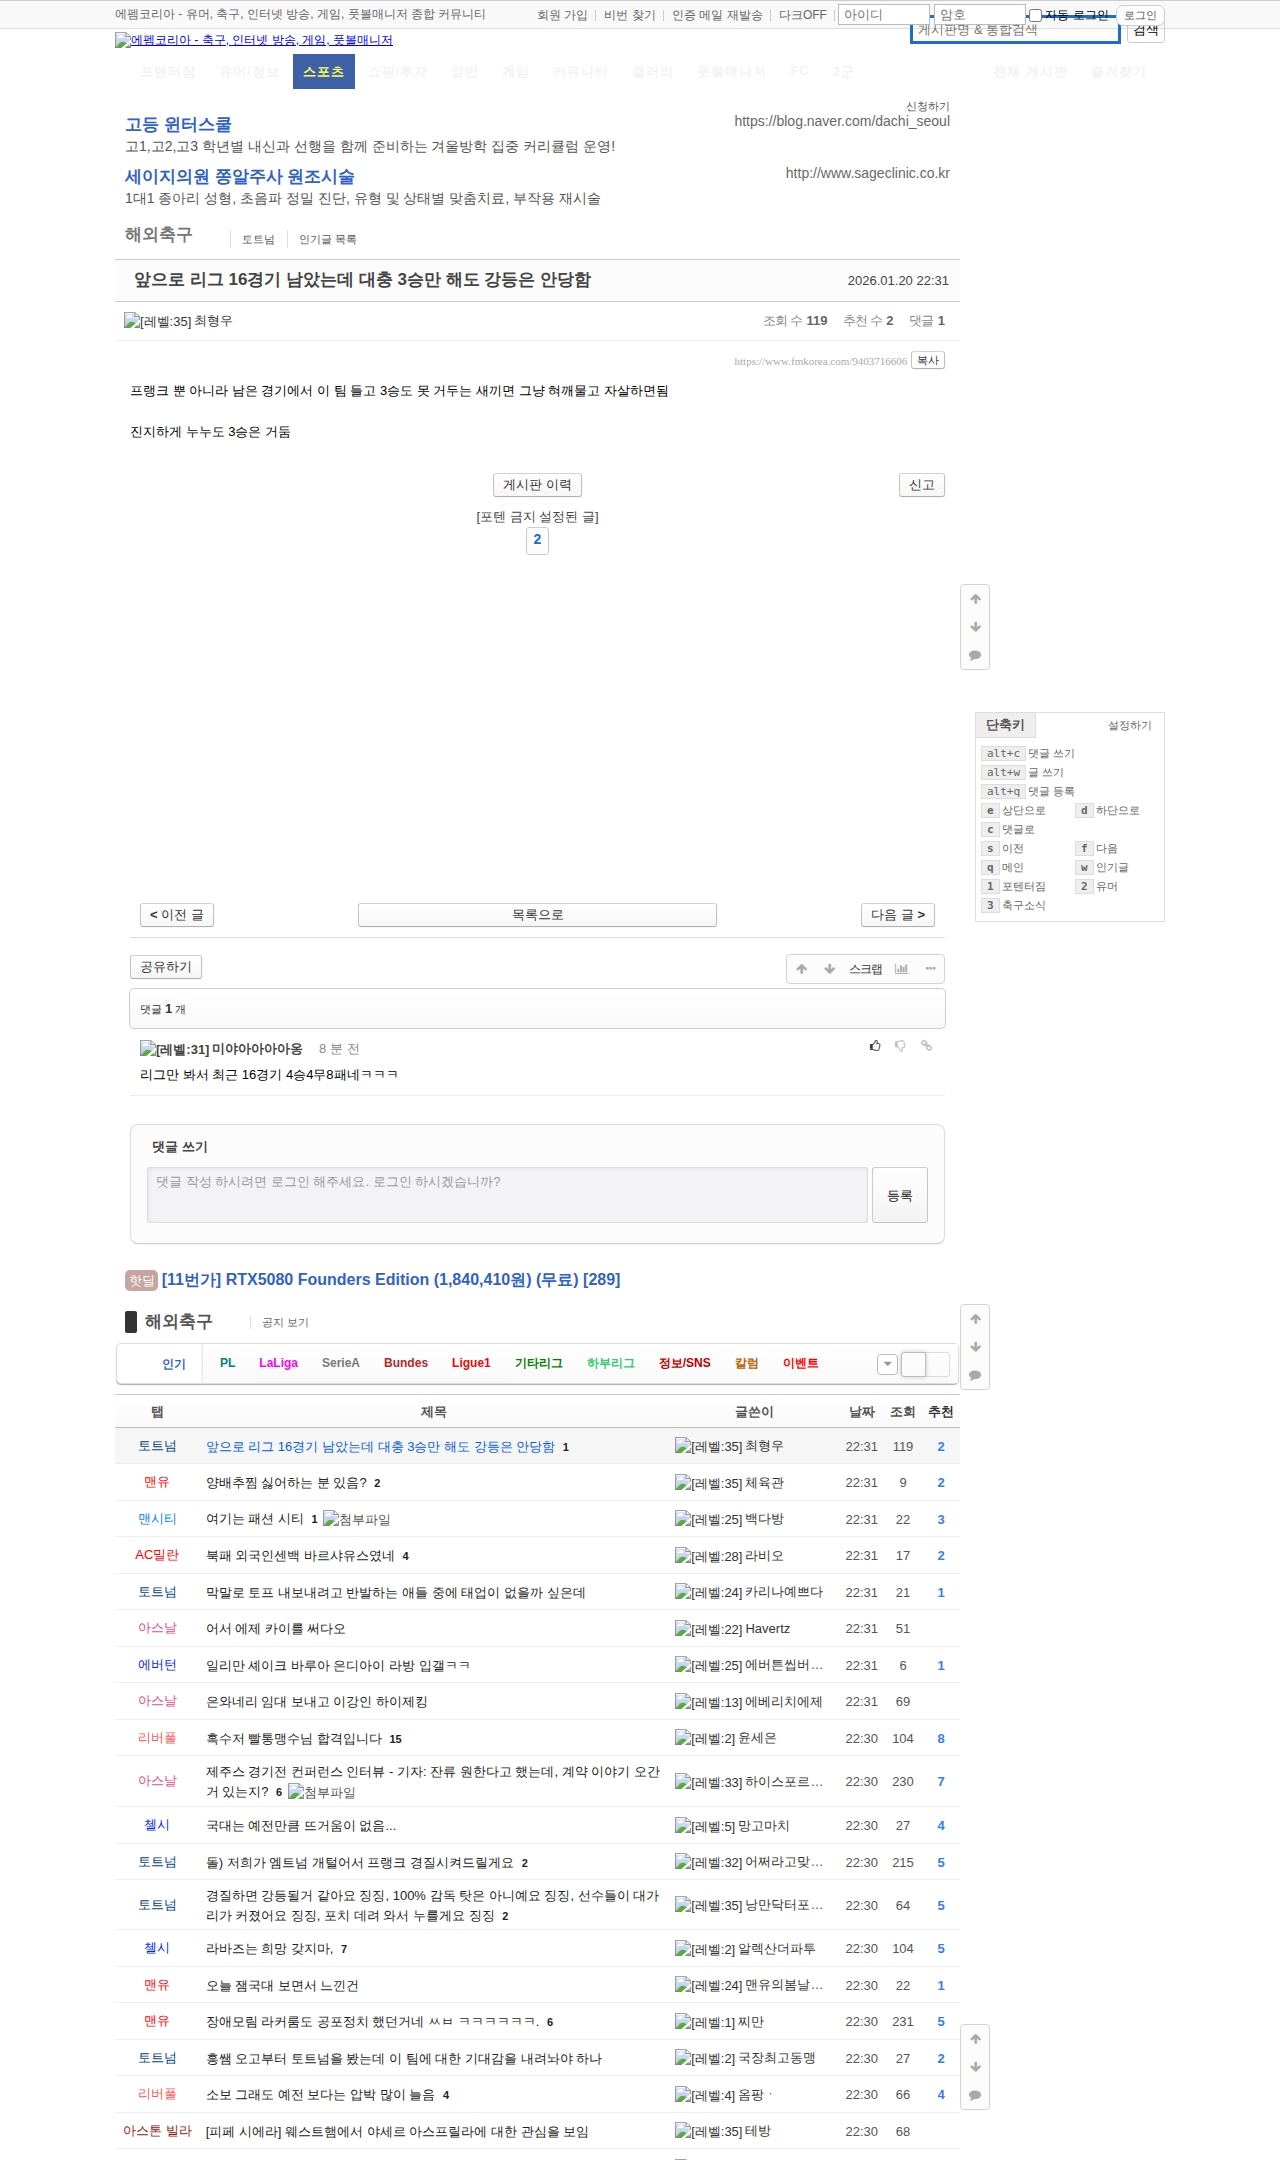Screen dimensions: 1280x2160
Task: Open the bar chart statistics icon beside 스크랩
Action: click(901, 969)
